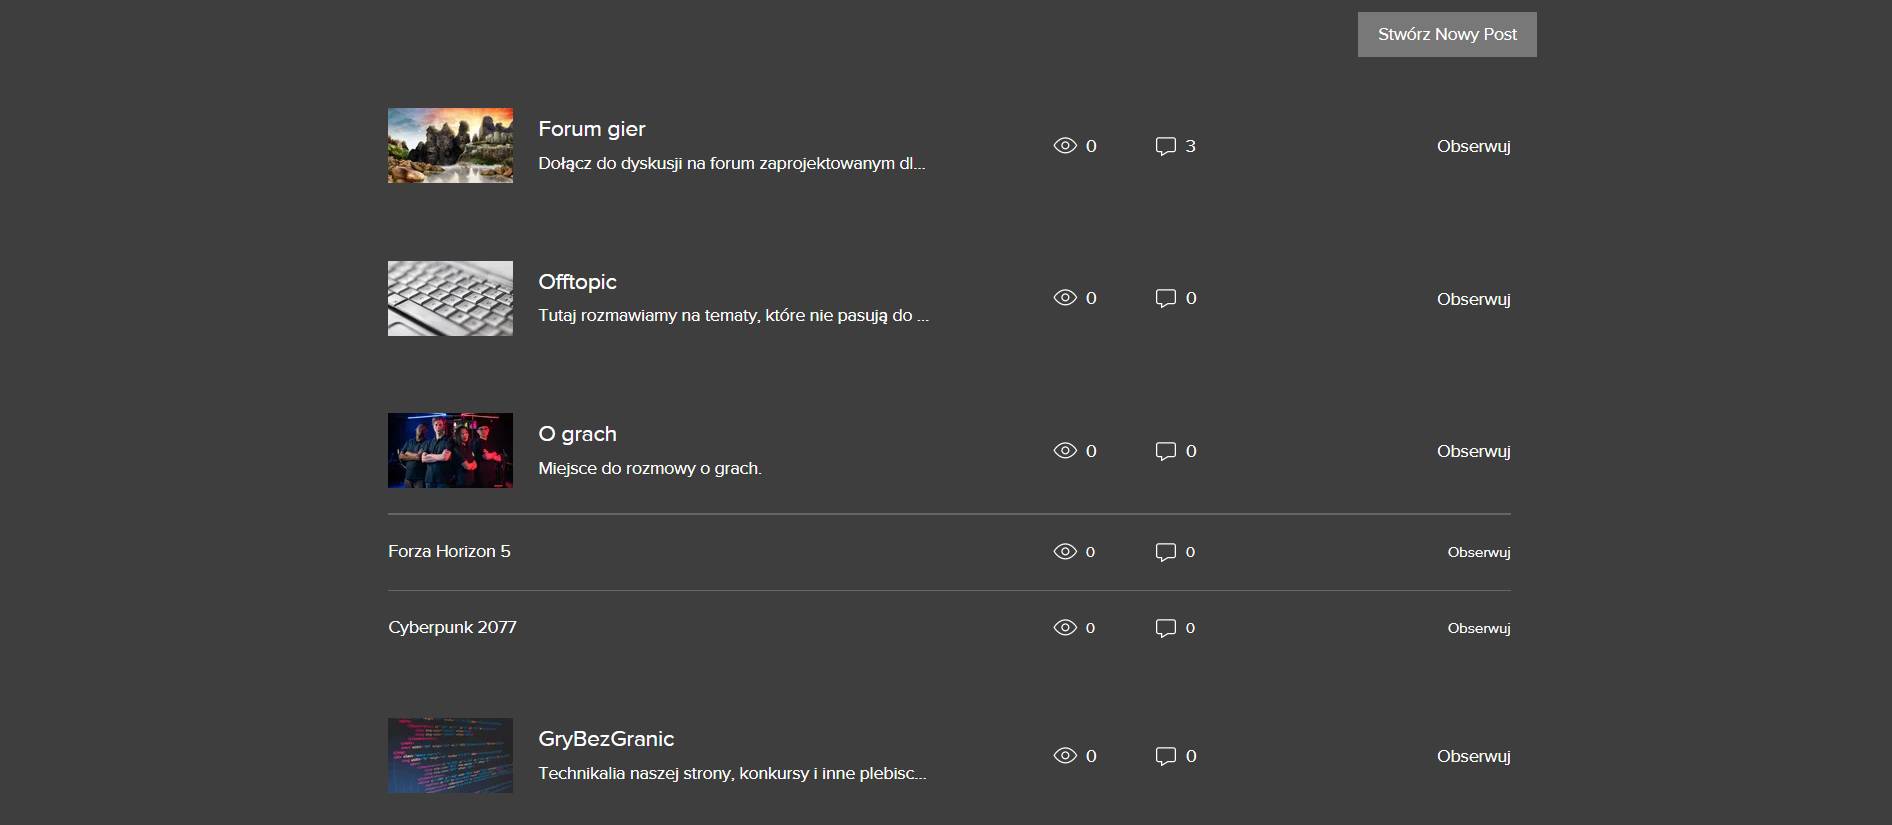The width and height of the screenshot is (1892, 825).
Task: Open the Cyberpunk 2077 subcategory
Action: 452,627
